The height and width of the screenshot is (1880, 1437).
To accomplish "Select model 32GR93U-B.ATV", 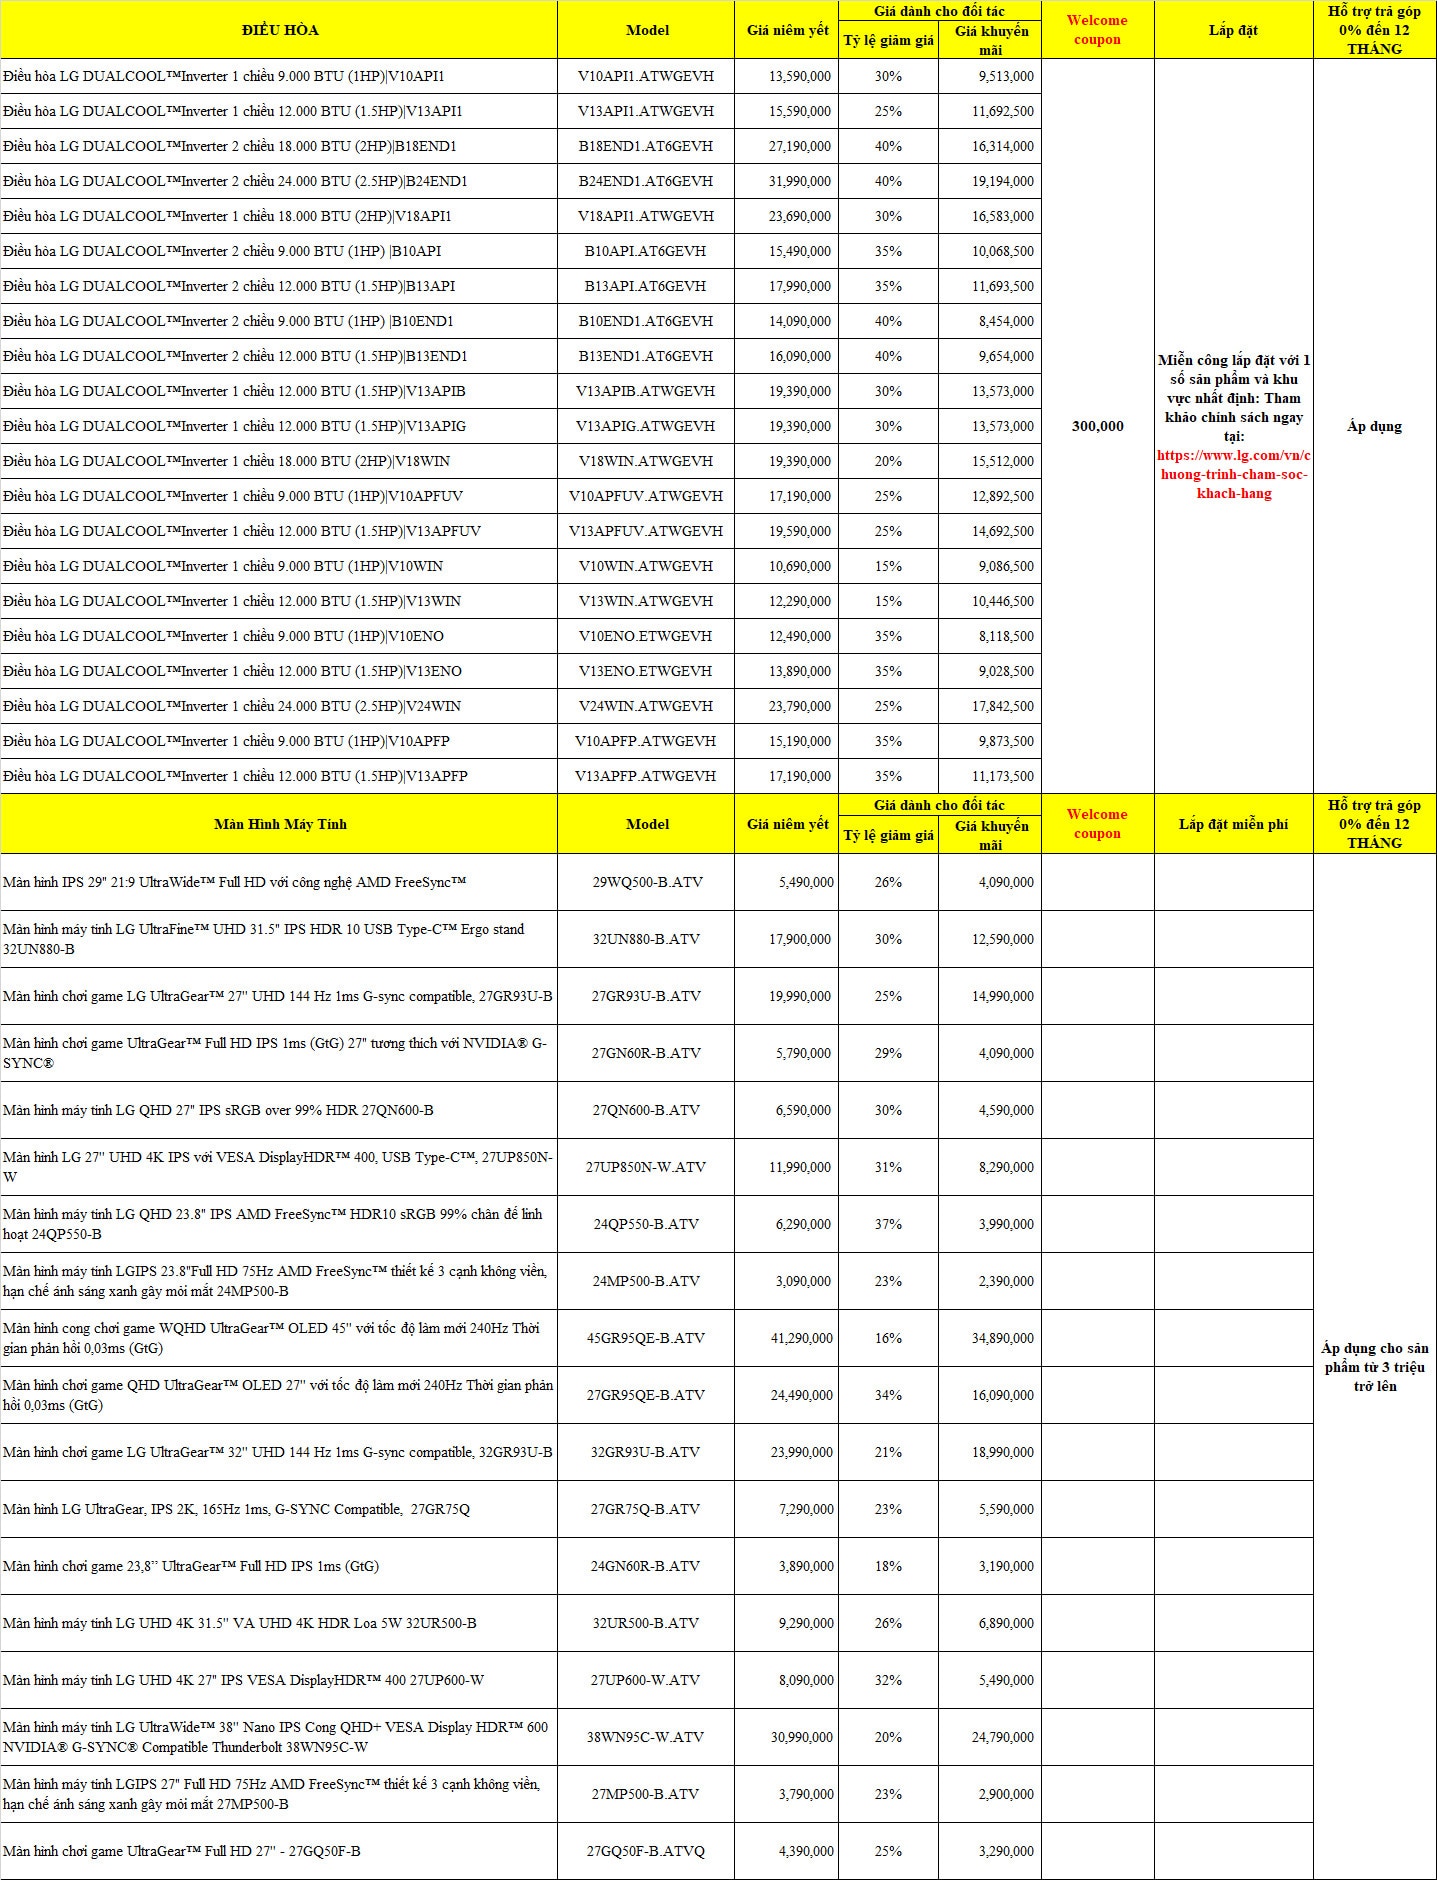I will [x=646, y=1452].
